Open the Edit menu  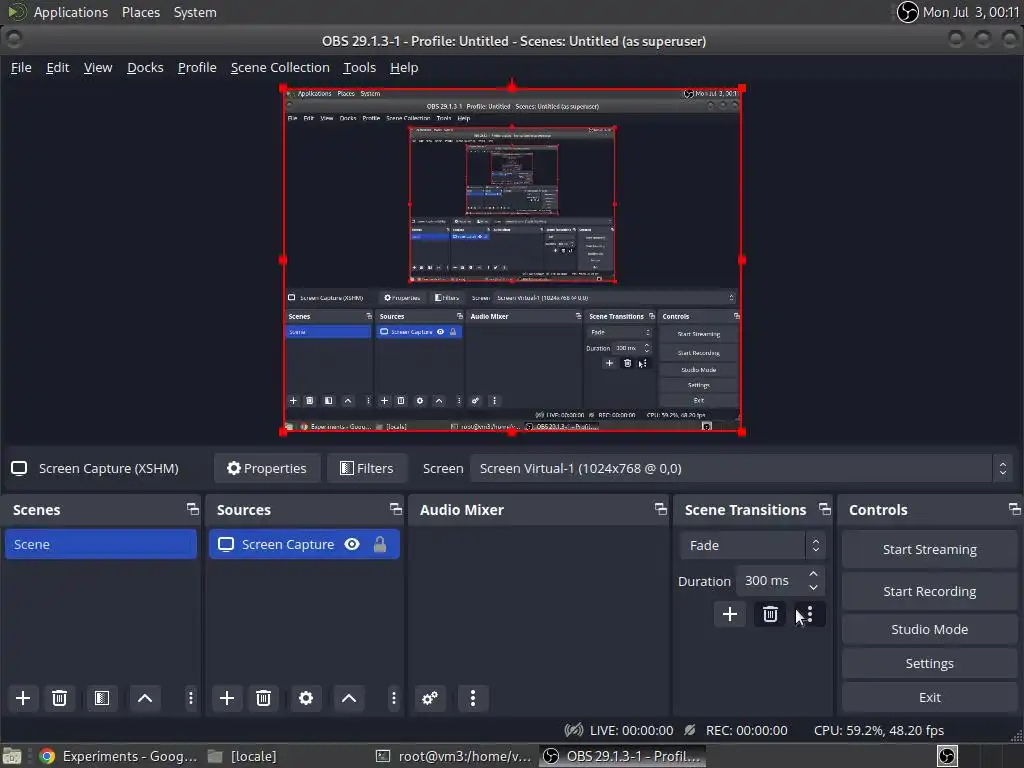pos(57,67)
